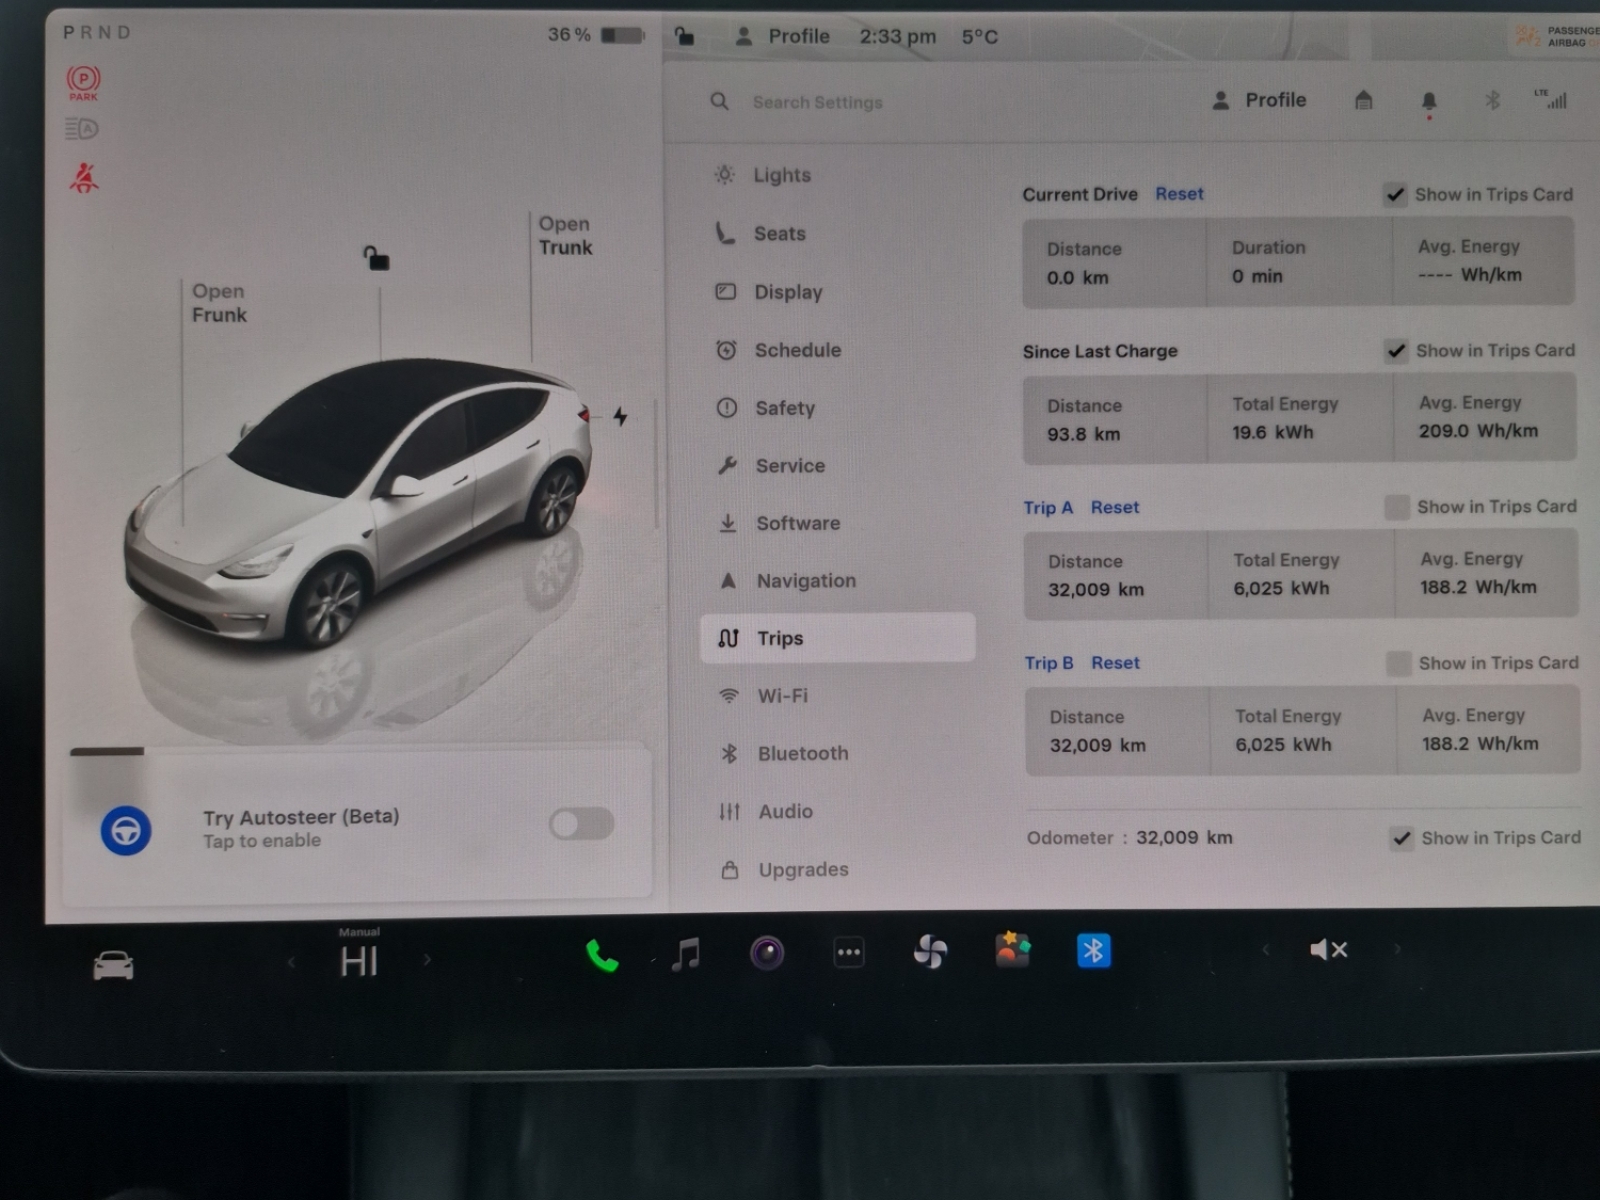Uncheck Current Drive Show in Trips Card
Viewport: 1600px width, 1200px height.
tap(1395, 195)
